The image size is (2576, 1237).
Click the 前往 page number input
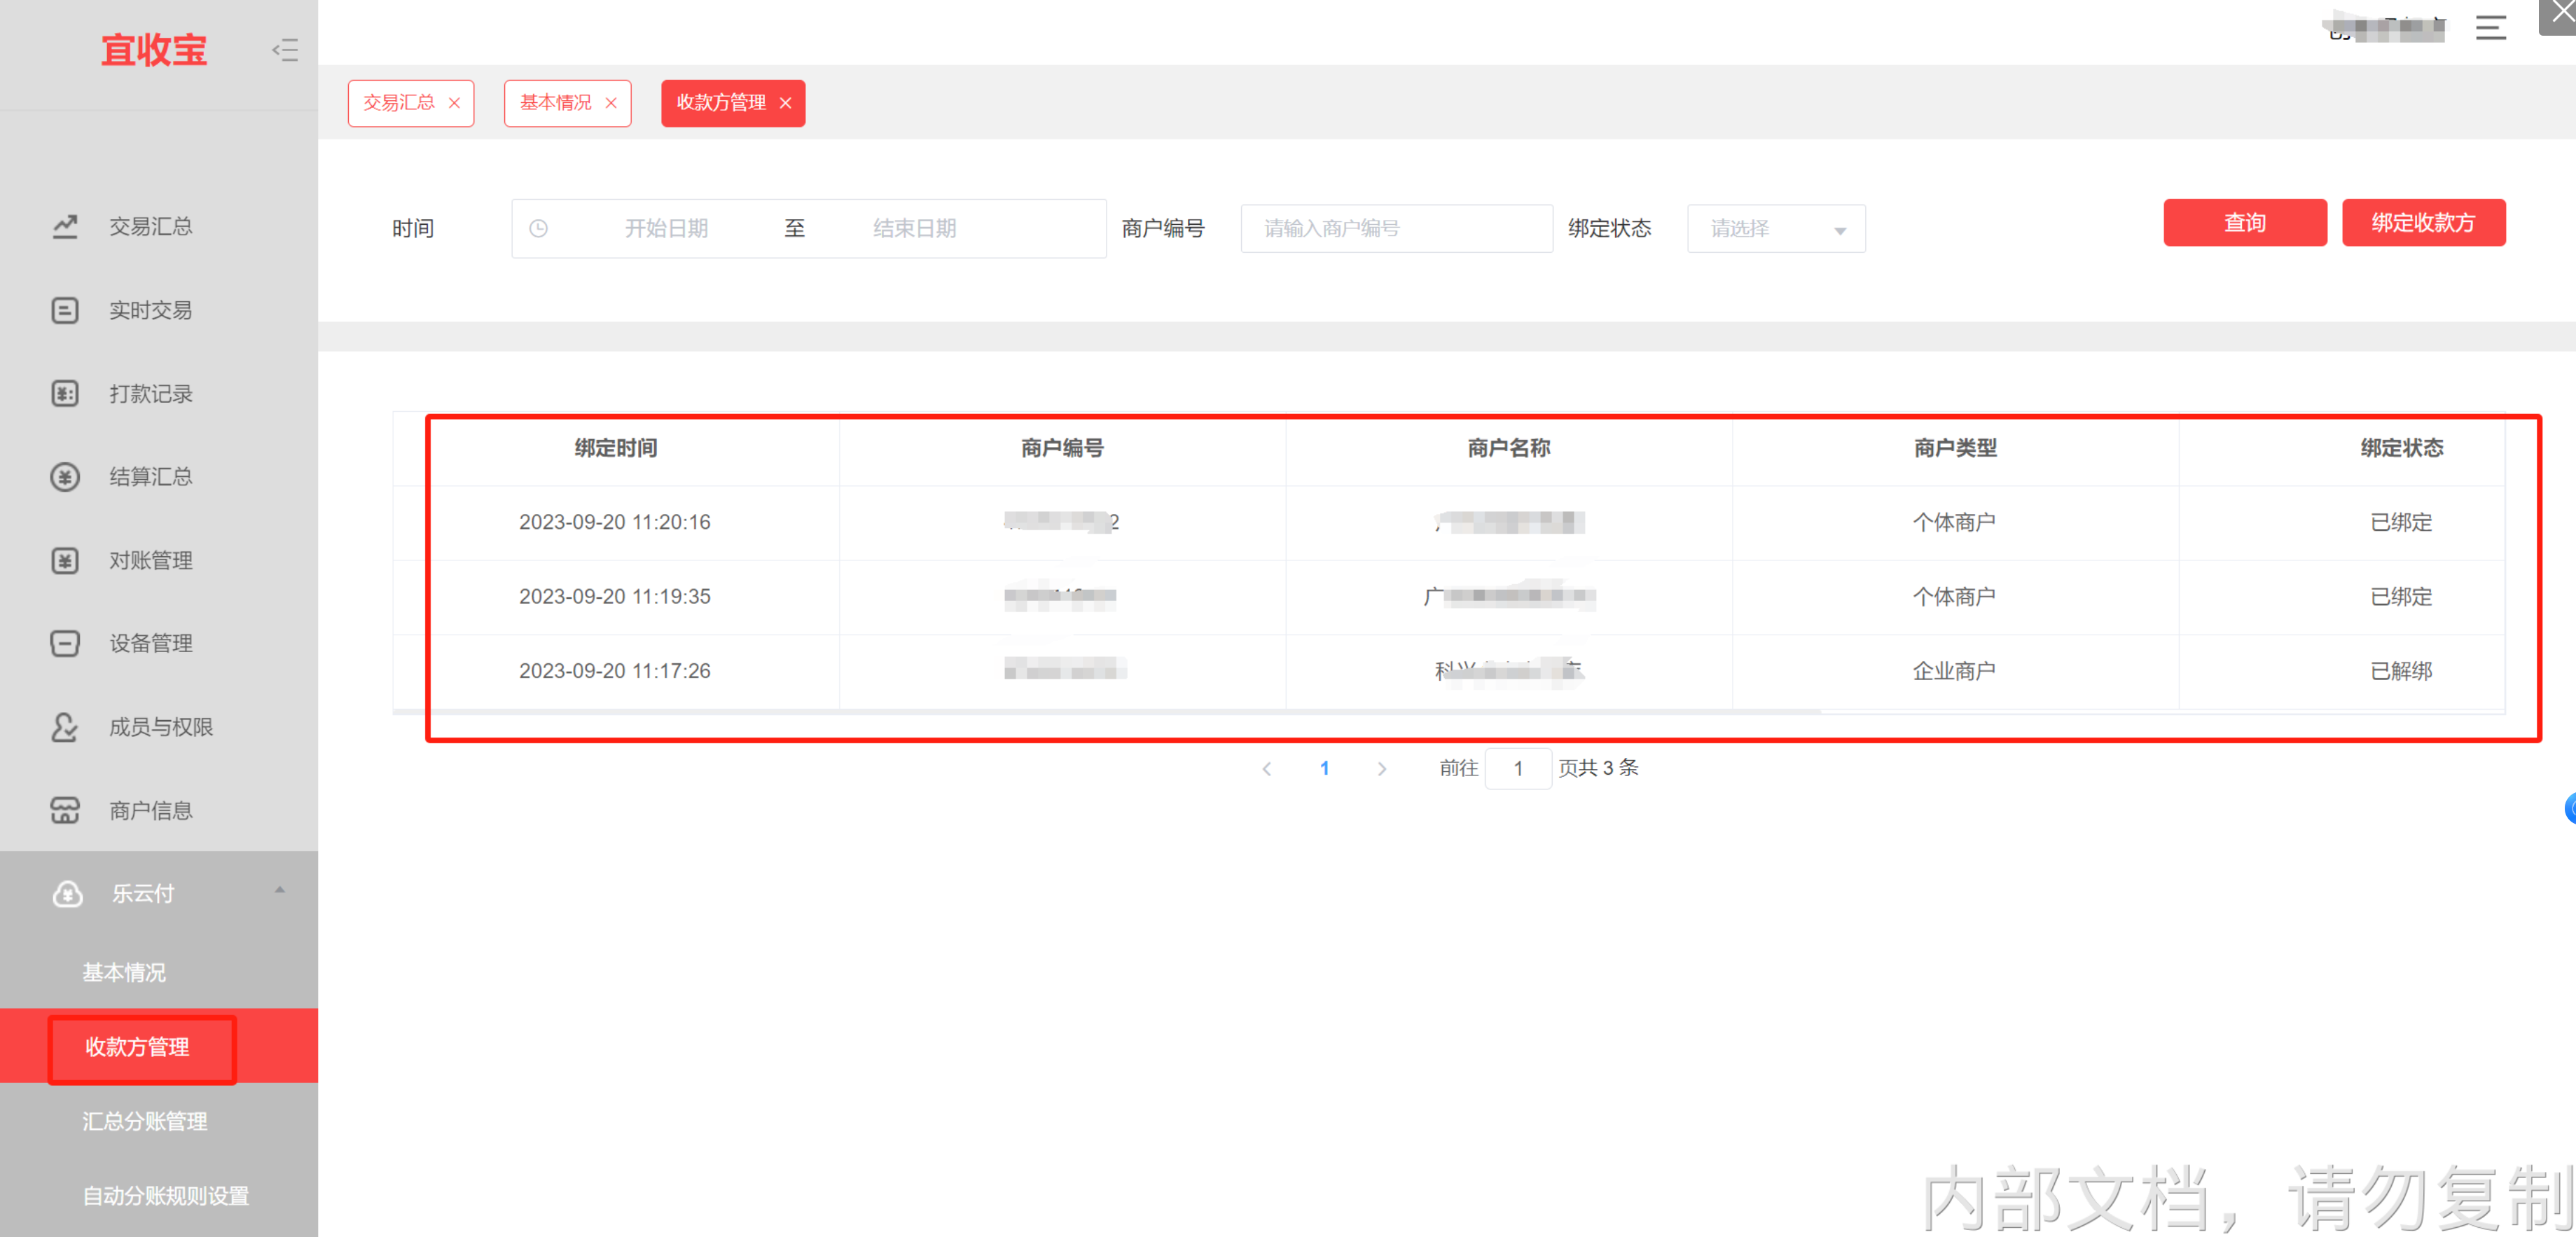(x=1518, y=769)
